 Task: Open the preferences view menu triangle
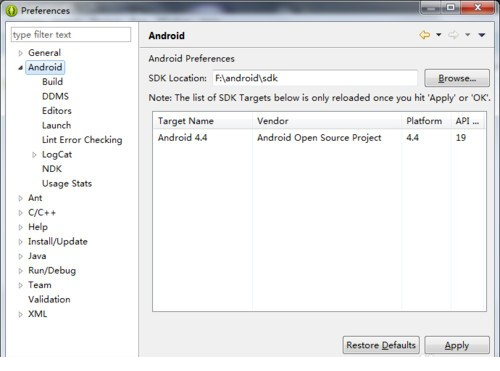482,35
